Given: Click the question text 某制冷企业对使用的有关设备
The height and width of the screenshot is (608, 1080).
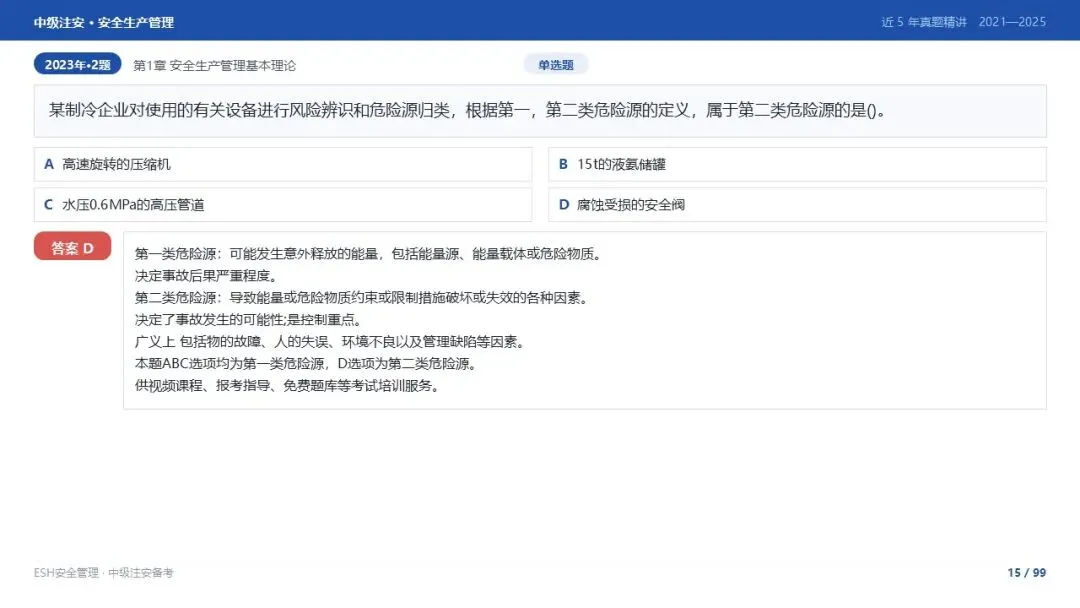Looking at the screenshot, I should click(466, 110).
